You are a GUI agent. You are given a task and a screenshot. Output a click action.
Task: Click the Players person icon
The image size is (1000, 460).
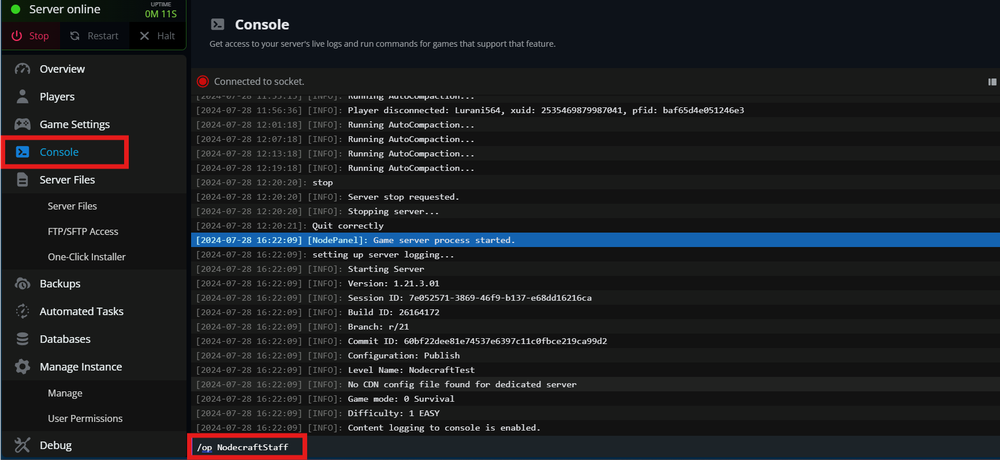click(22, 97)
